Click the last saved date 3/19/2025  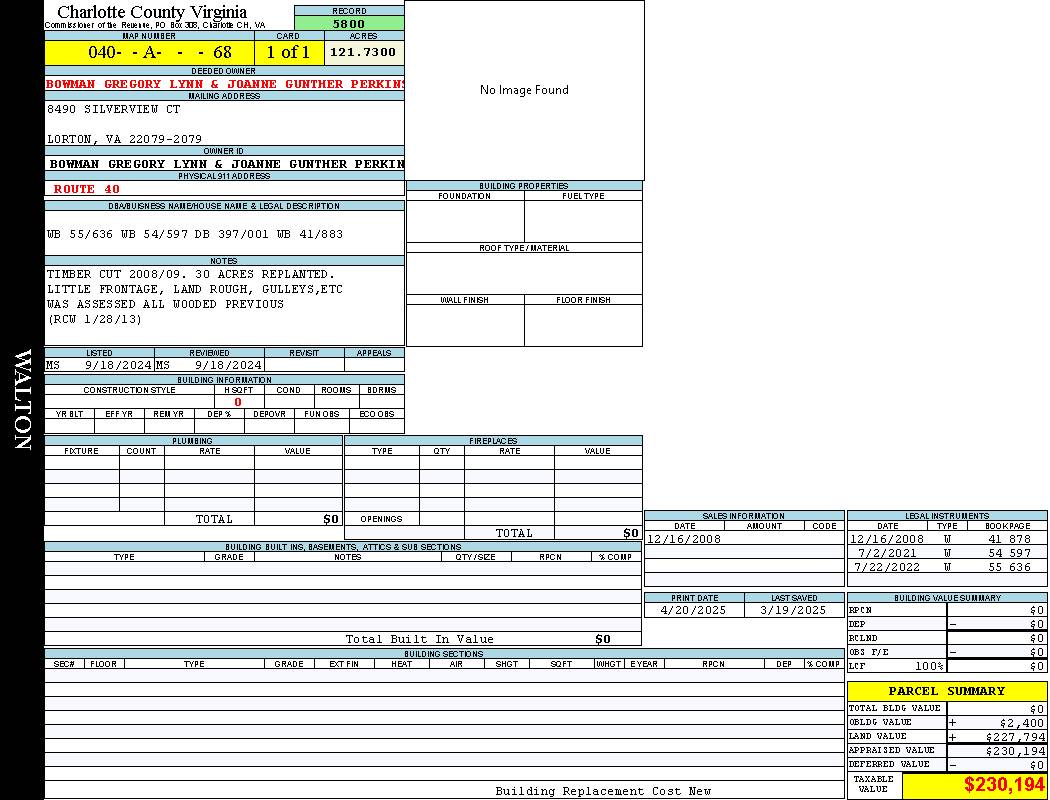pos(793,610)
